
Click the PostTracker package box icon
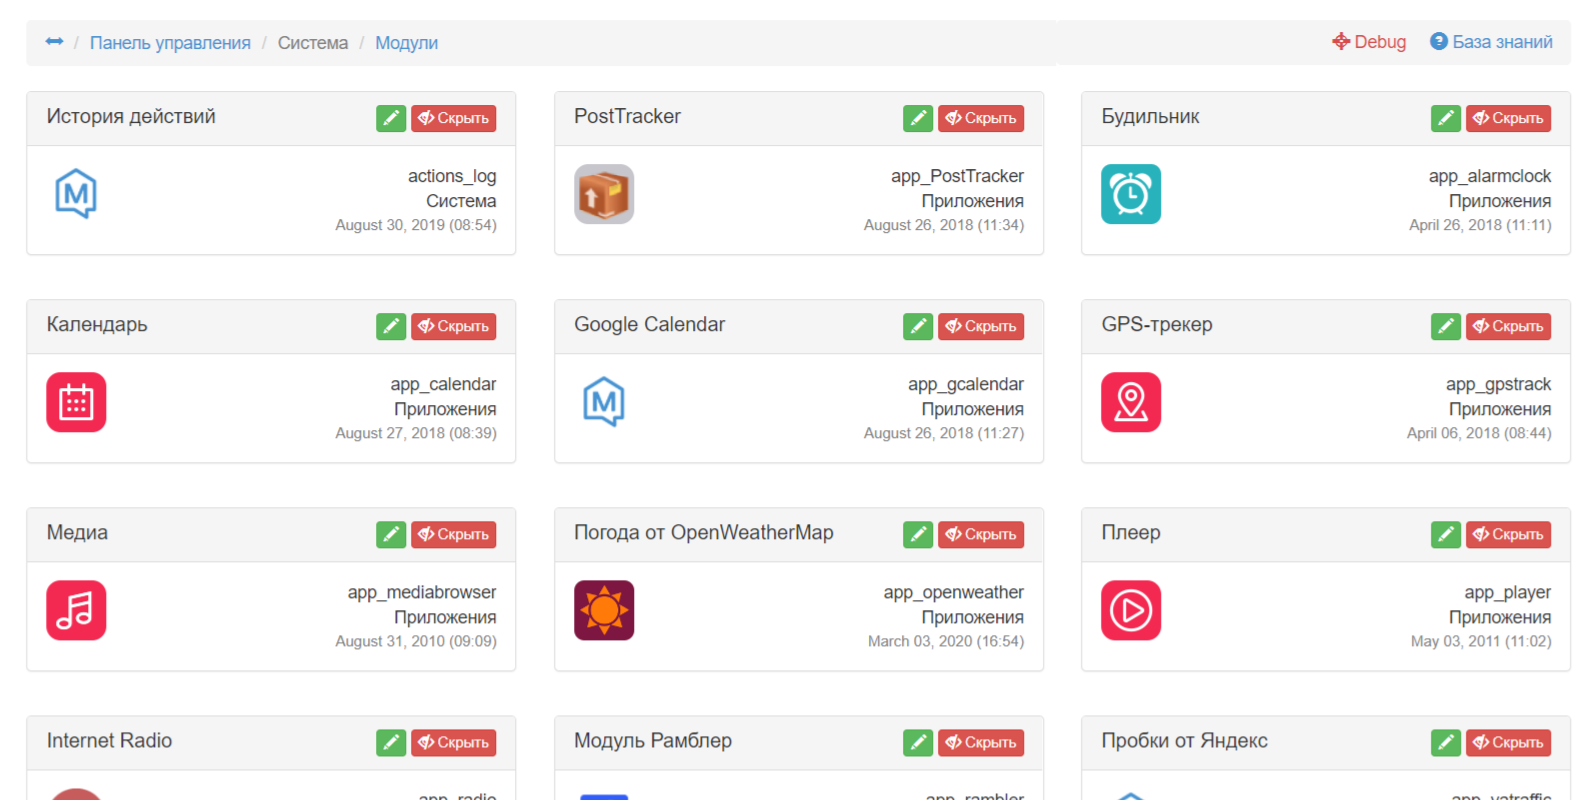(604, 194)
